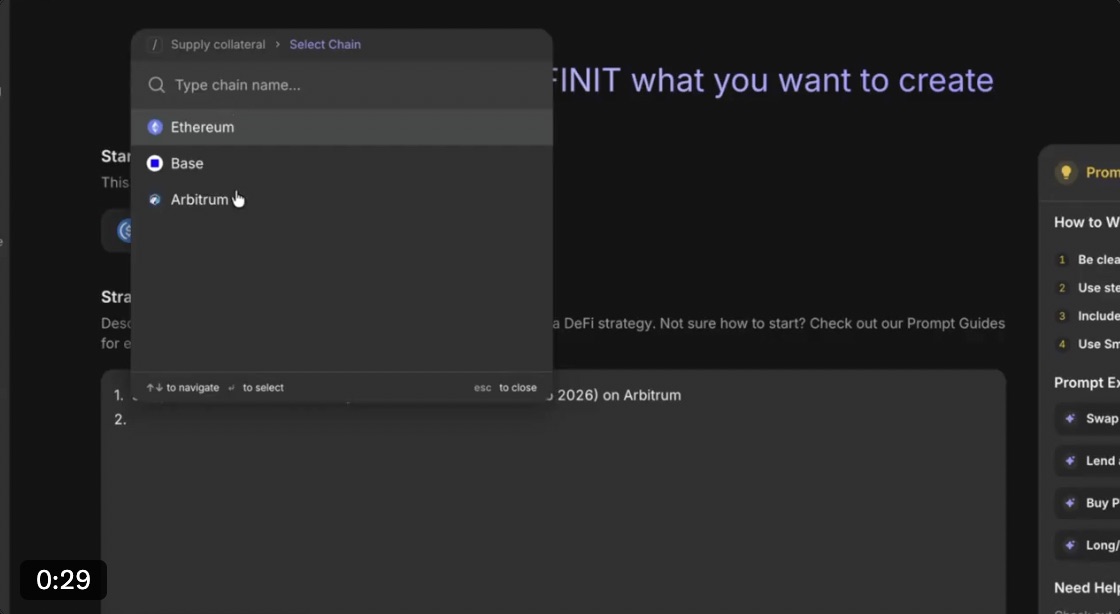1120x614 pixels.
Task: Click the 'to select' enter hint
Action: click(256, 388)
